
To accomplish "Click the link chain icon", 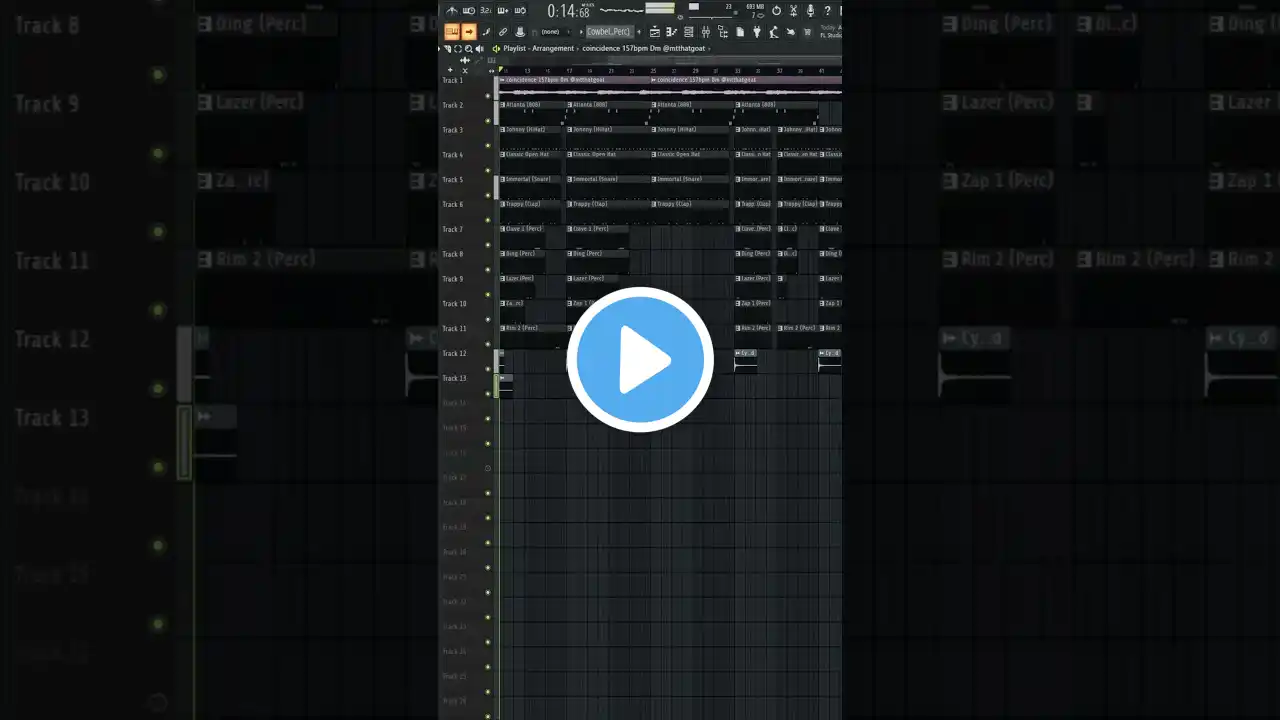I will [x=503, y=32].
